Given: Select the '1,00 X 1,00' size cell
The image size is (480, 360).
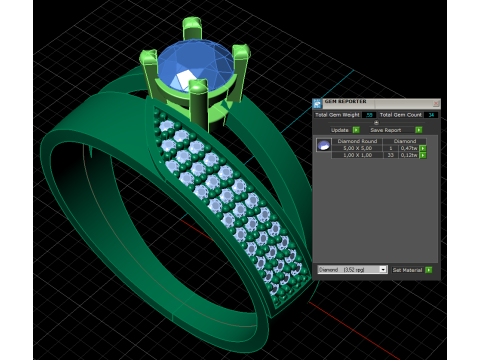Looking at the screenshot, I should coord(357,155).
